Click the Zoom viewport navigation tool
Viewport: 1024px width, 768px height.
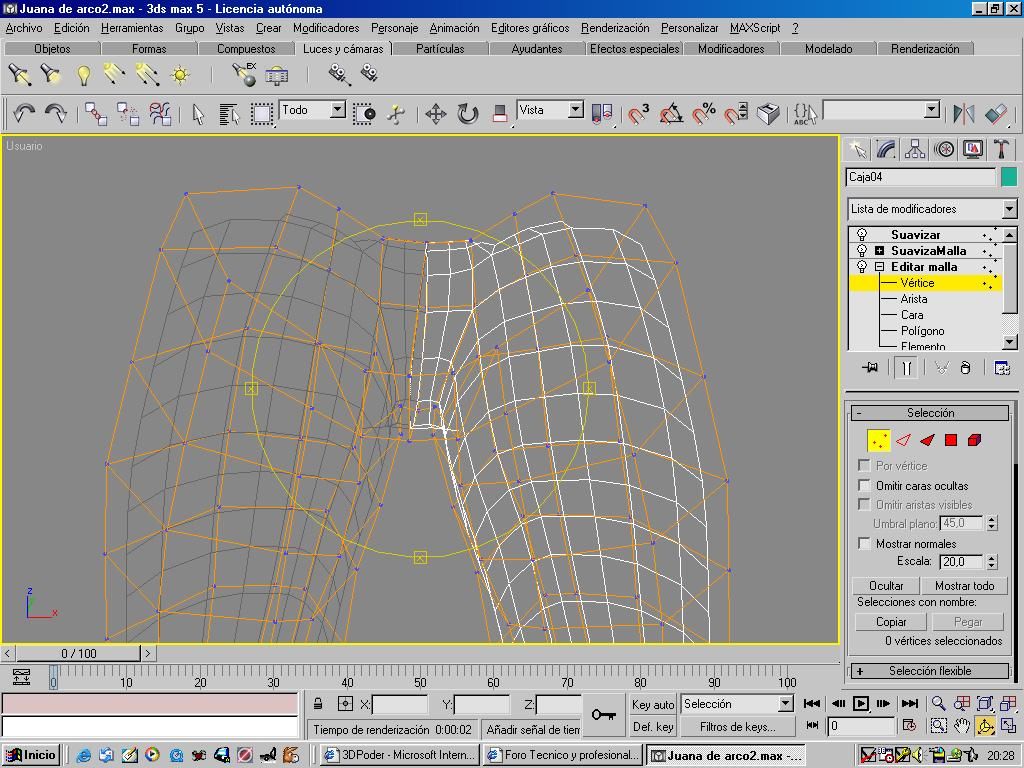tap(938, 704)
